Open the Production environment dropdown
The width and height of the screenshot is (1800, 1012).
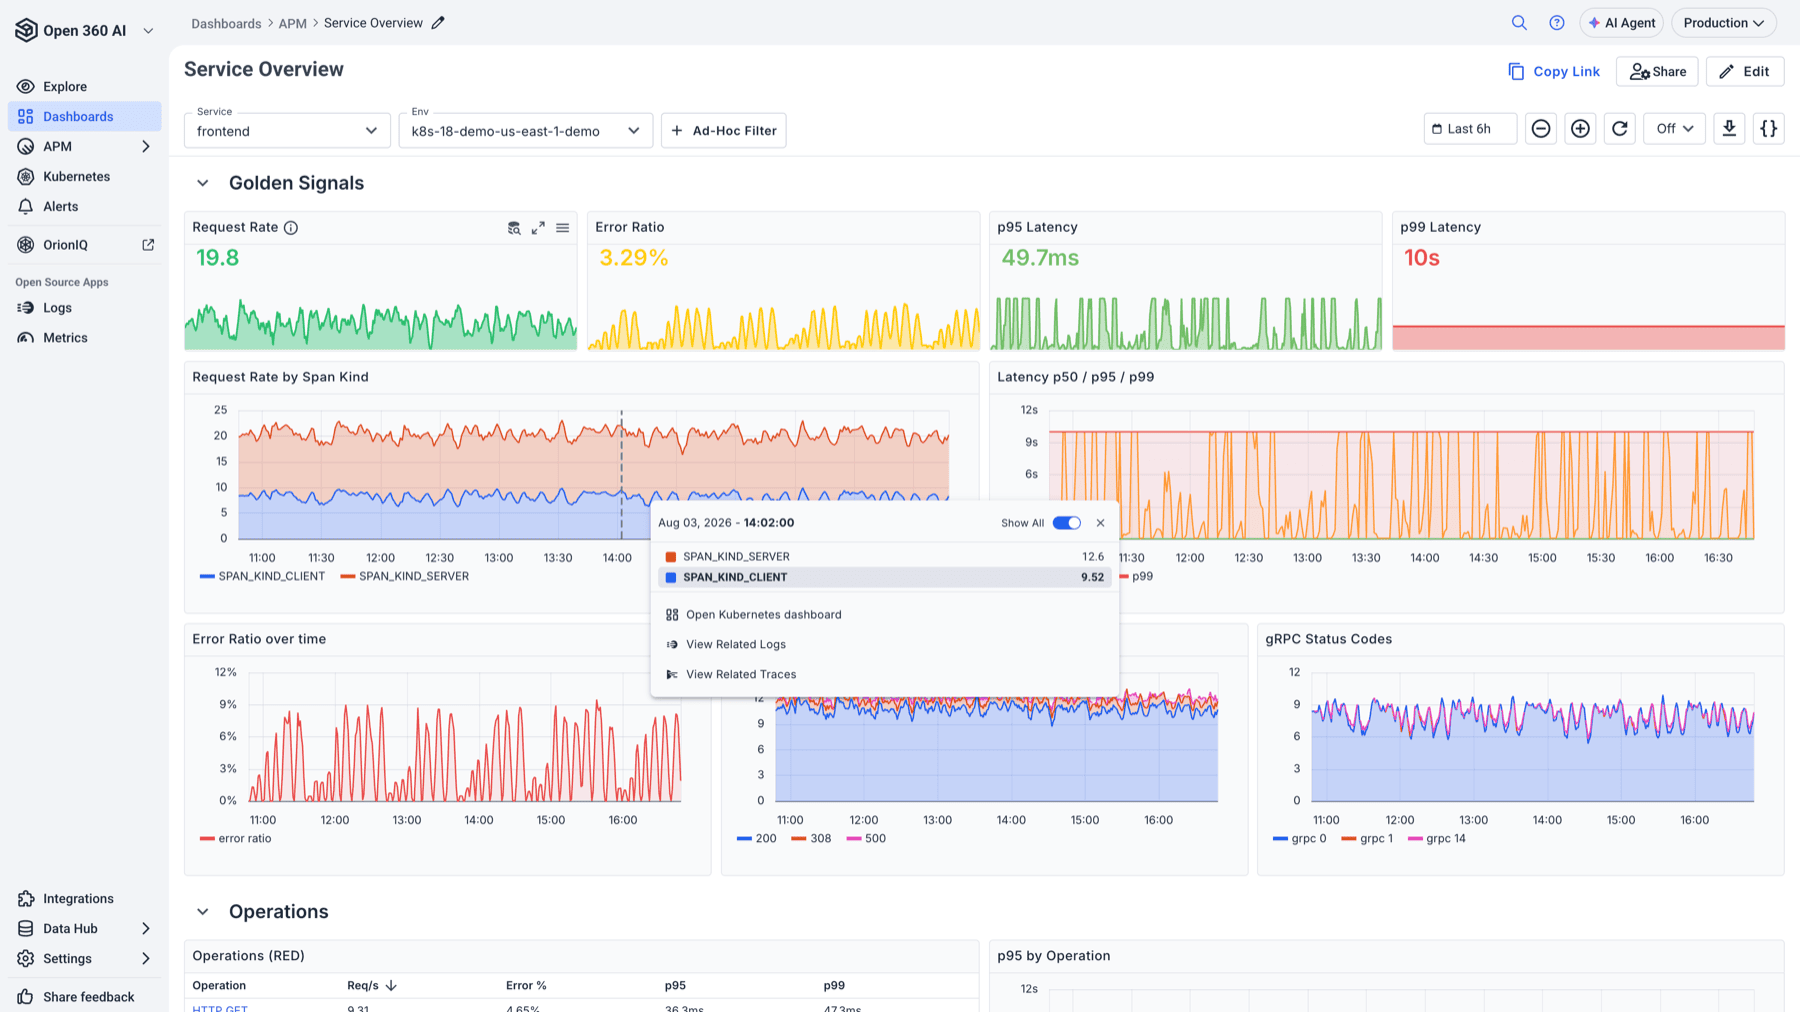(x=1724, y=23)
